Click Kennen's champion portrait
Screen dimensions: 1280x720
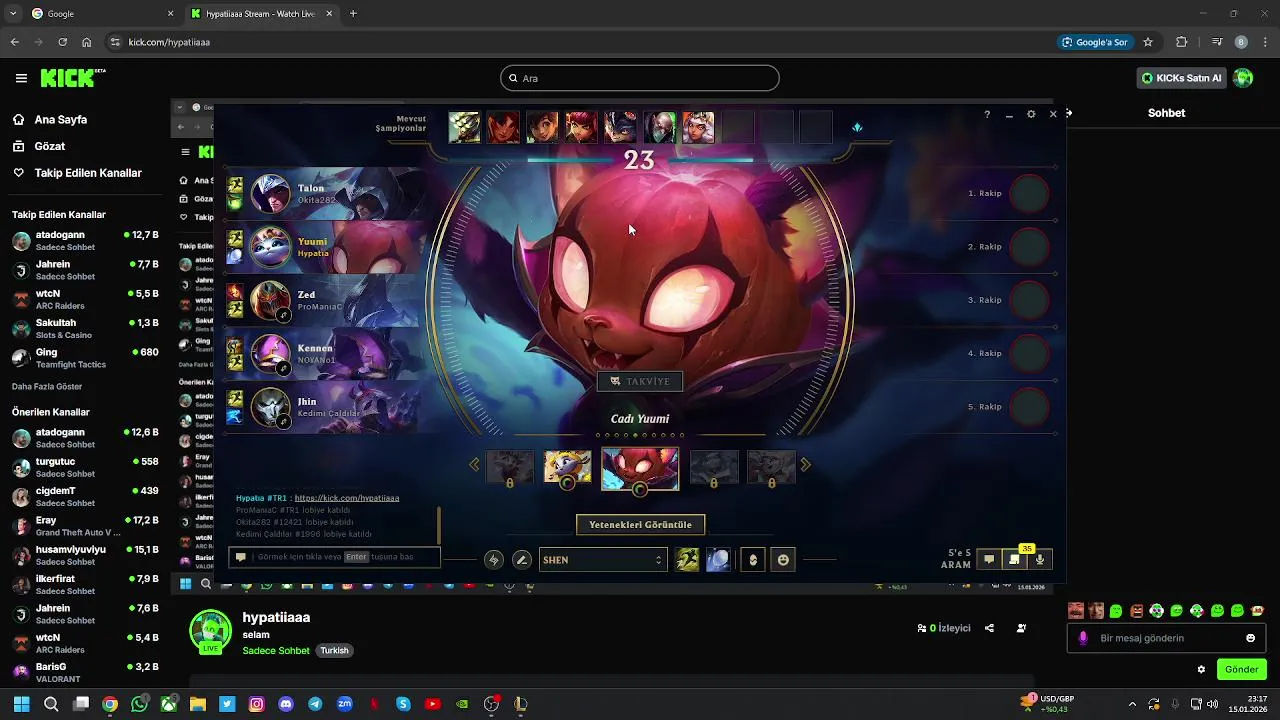click(x=270, y=353)
